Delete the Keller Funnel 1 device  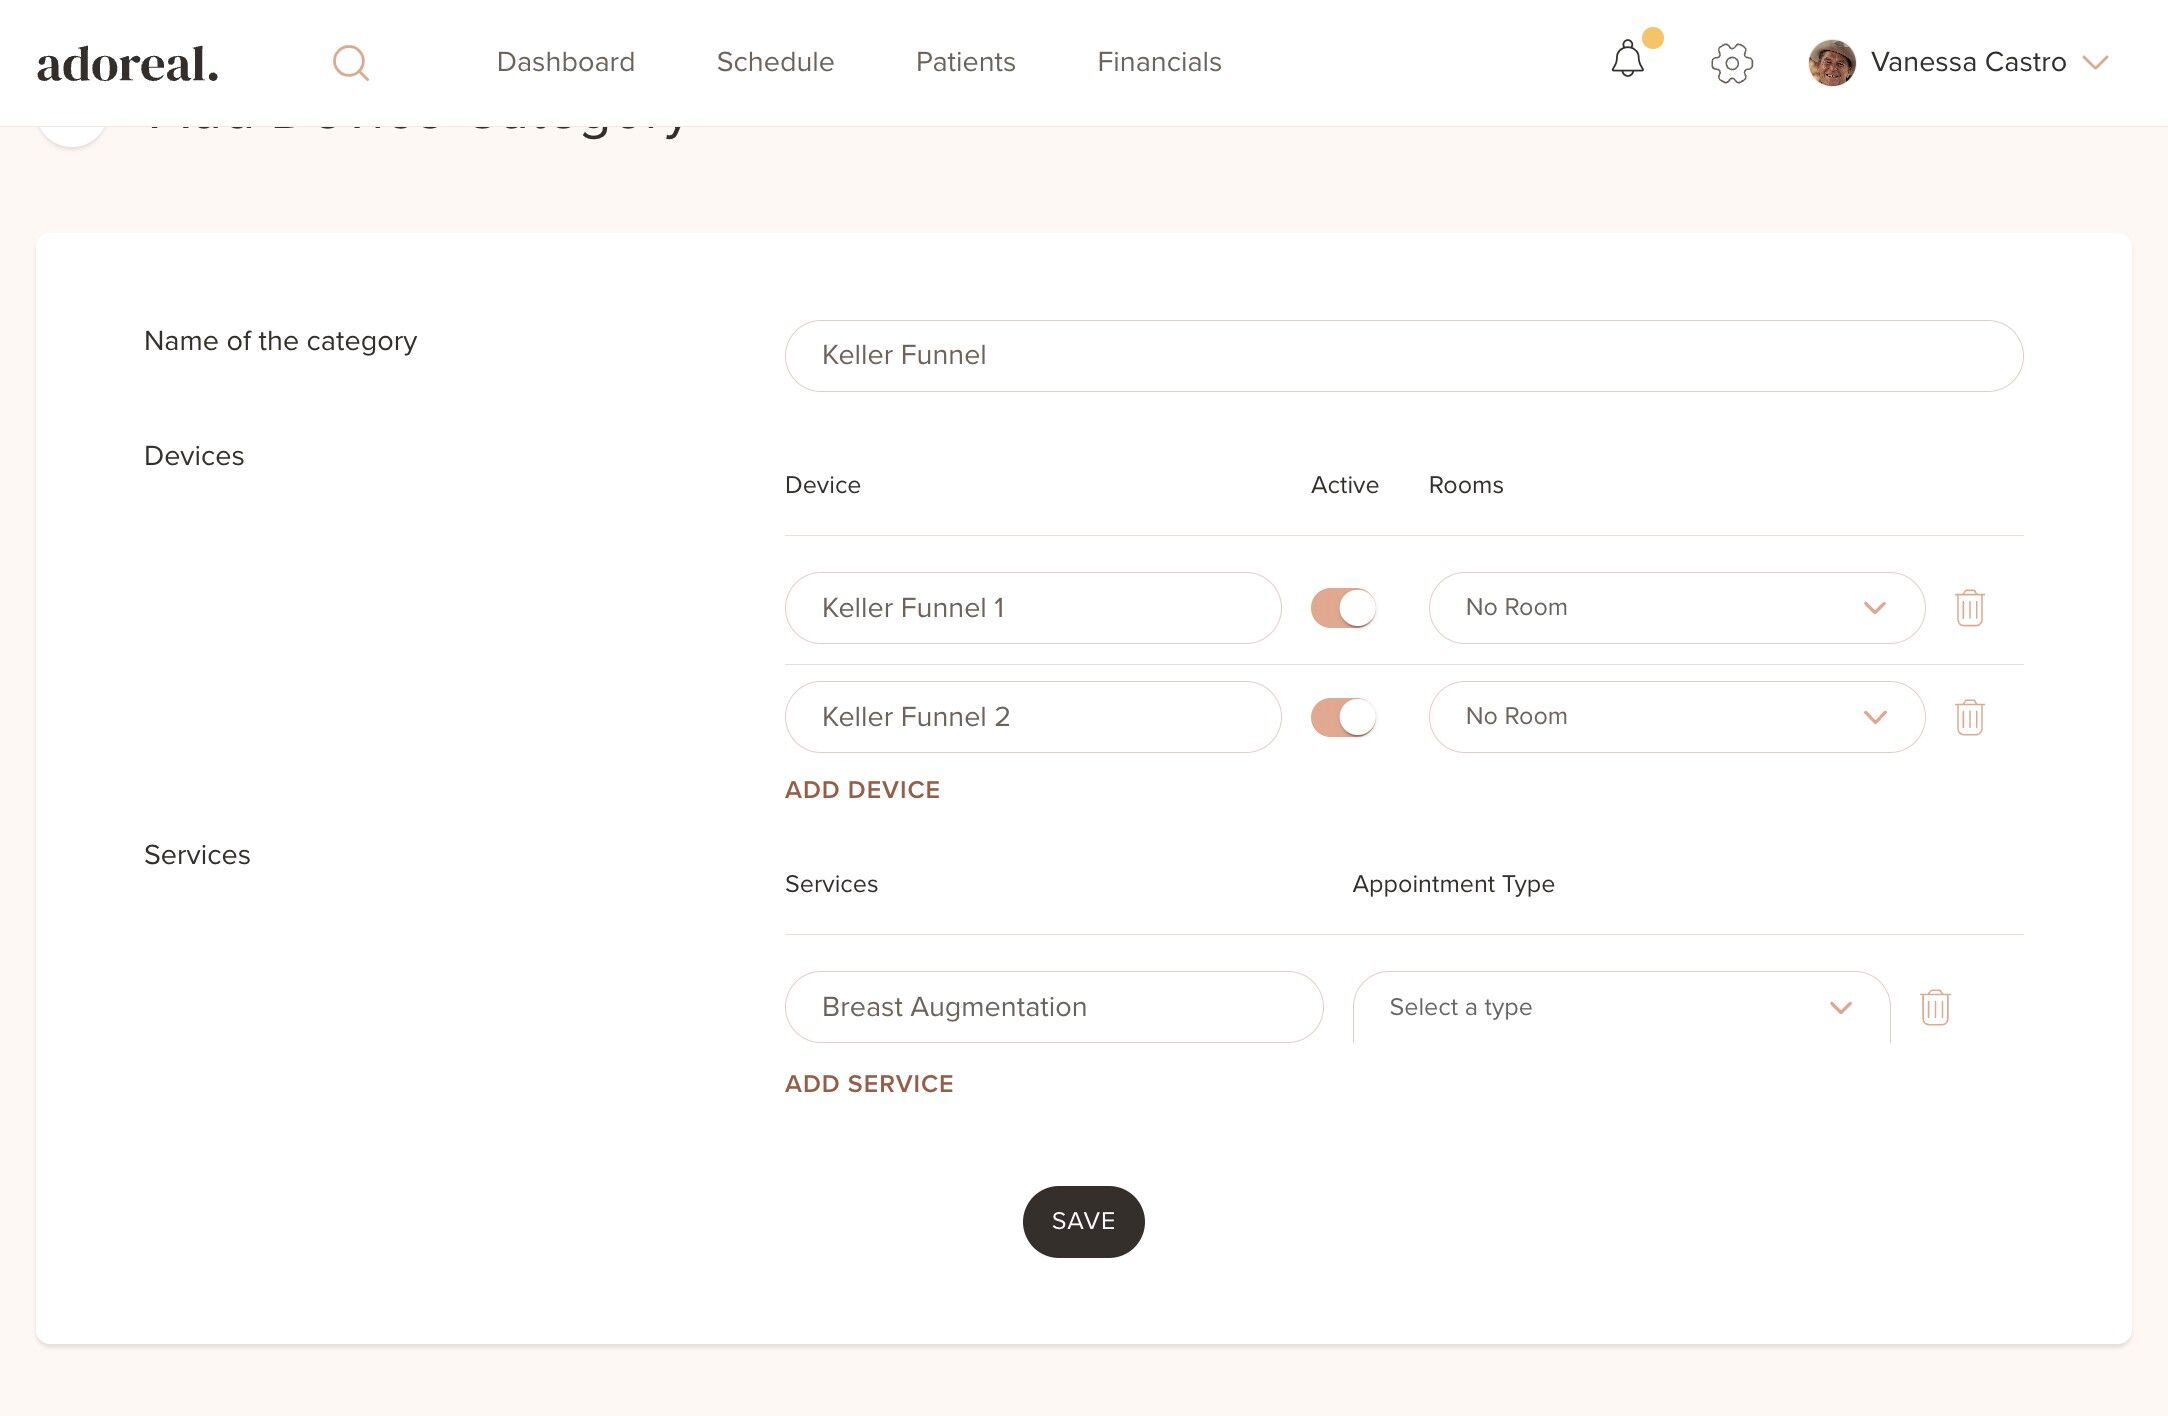tap(1969, 608)
